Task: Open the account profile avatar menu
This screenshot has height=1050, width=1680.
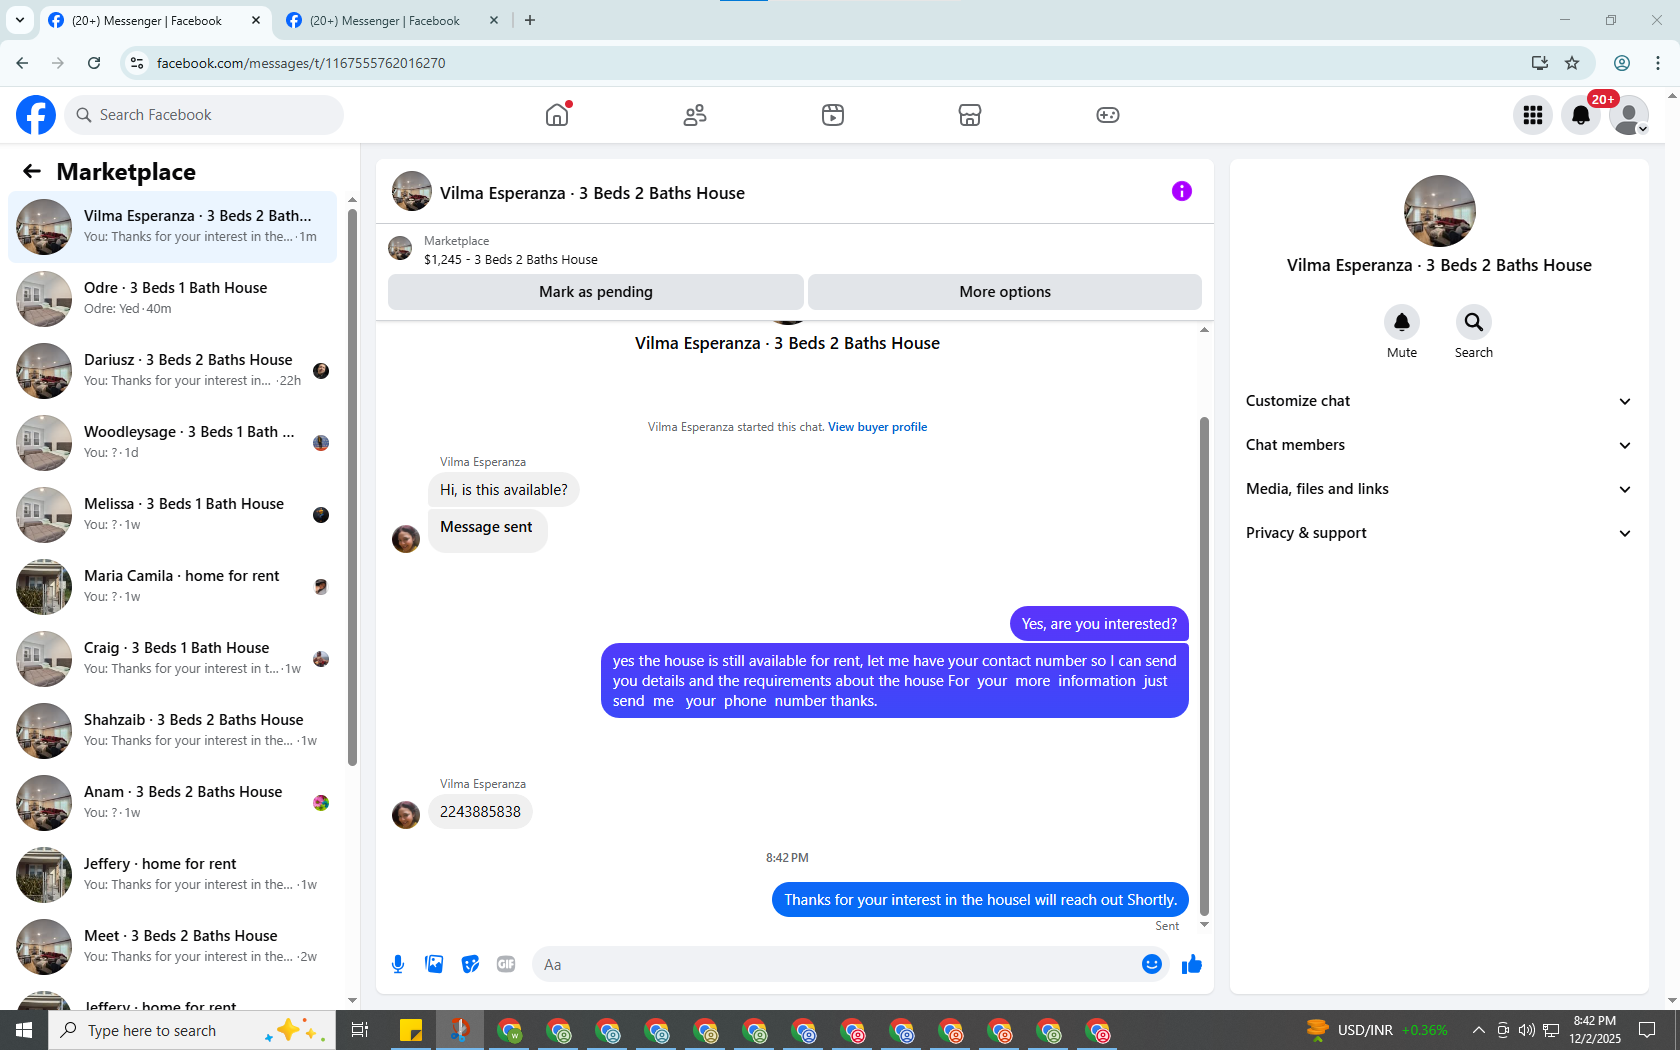Action: click(x=1629, y=115)
